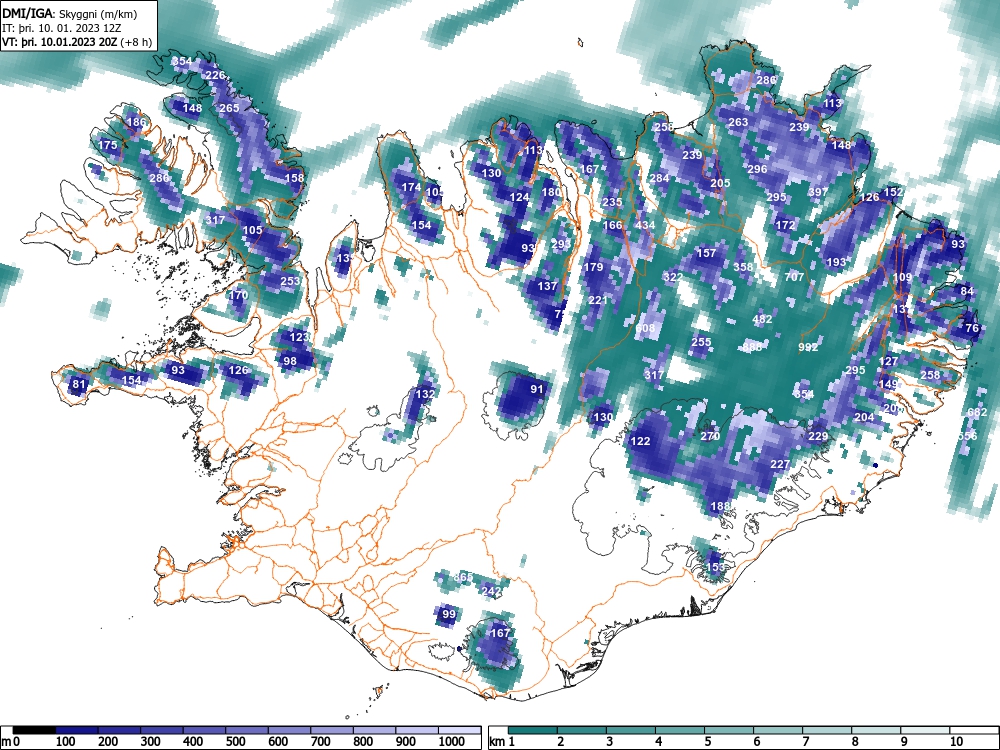Click the 354 visibility value on the map
Image resolution: width=1000 pixels, height=750 pixels.
click(x=182, y=61)
